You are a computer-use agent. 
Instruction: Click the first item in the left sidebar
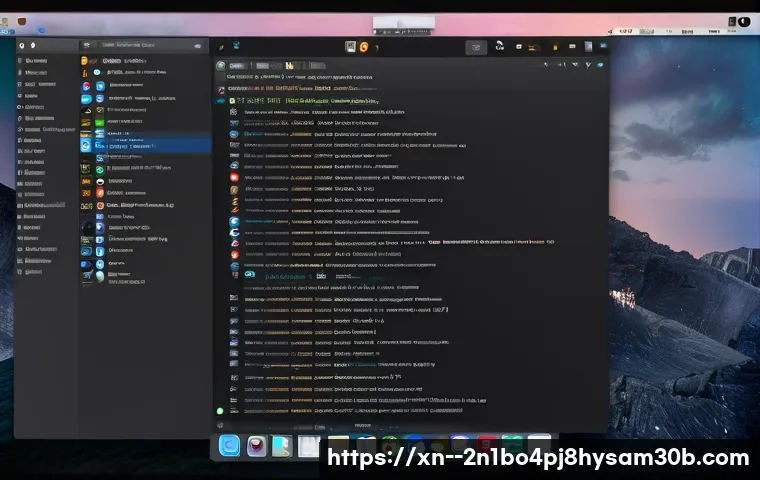[35, 61]
